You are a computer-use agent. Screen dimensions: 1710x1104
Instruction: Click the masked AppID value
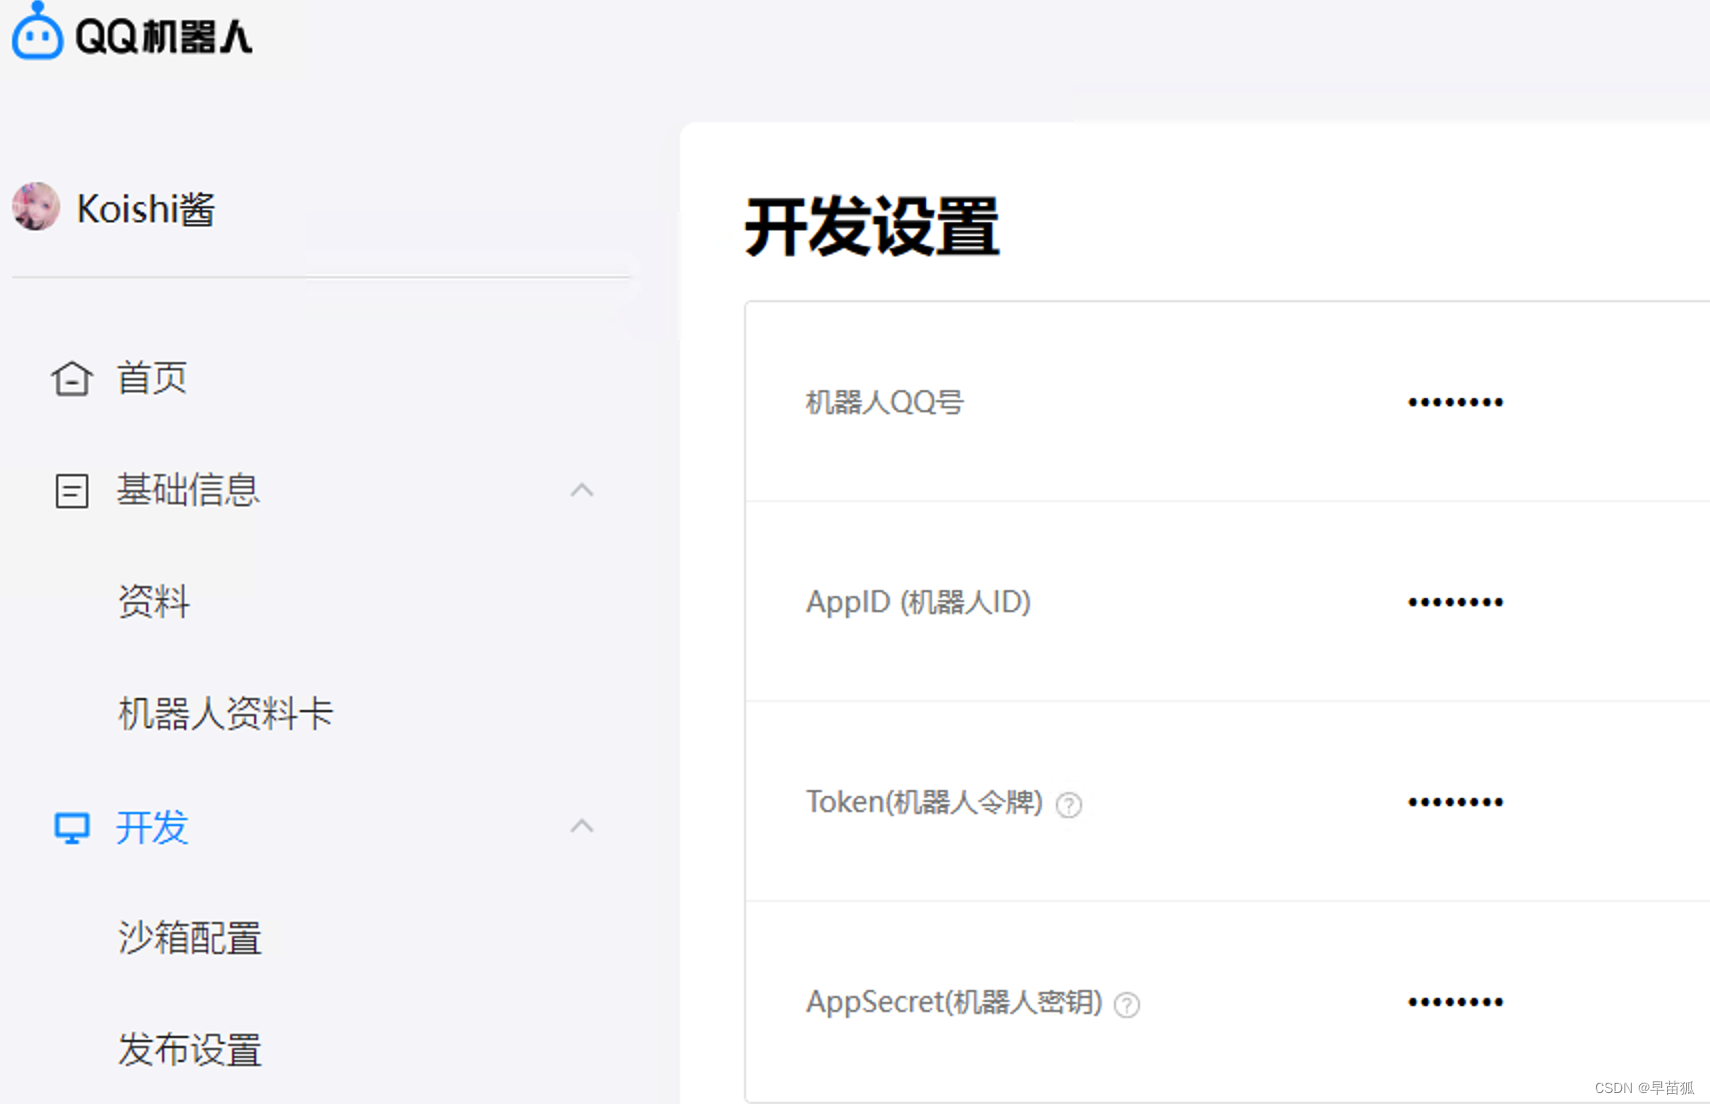1455,601
